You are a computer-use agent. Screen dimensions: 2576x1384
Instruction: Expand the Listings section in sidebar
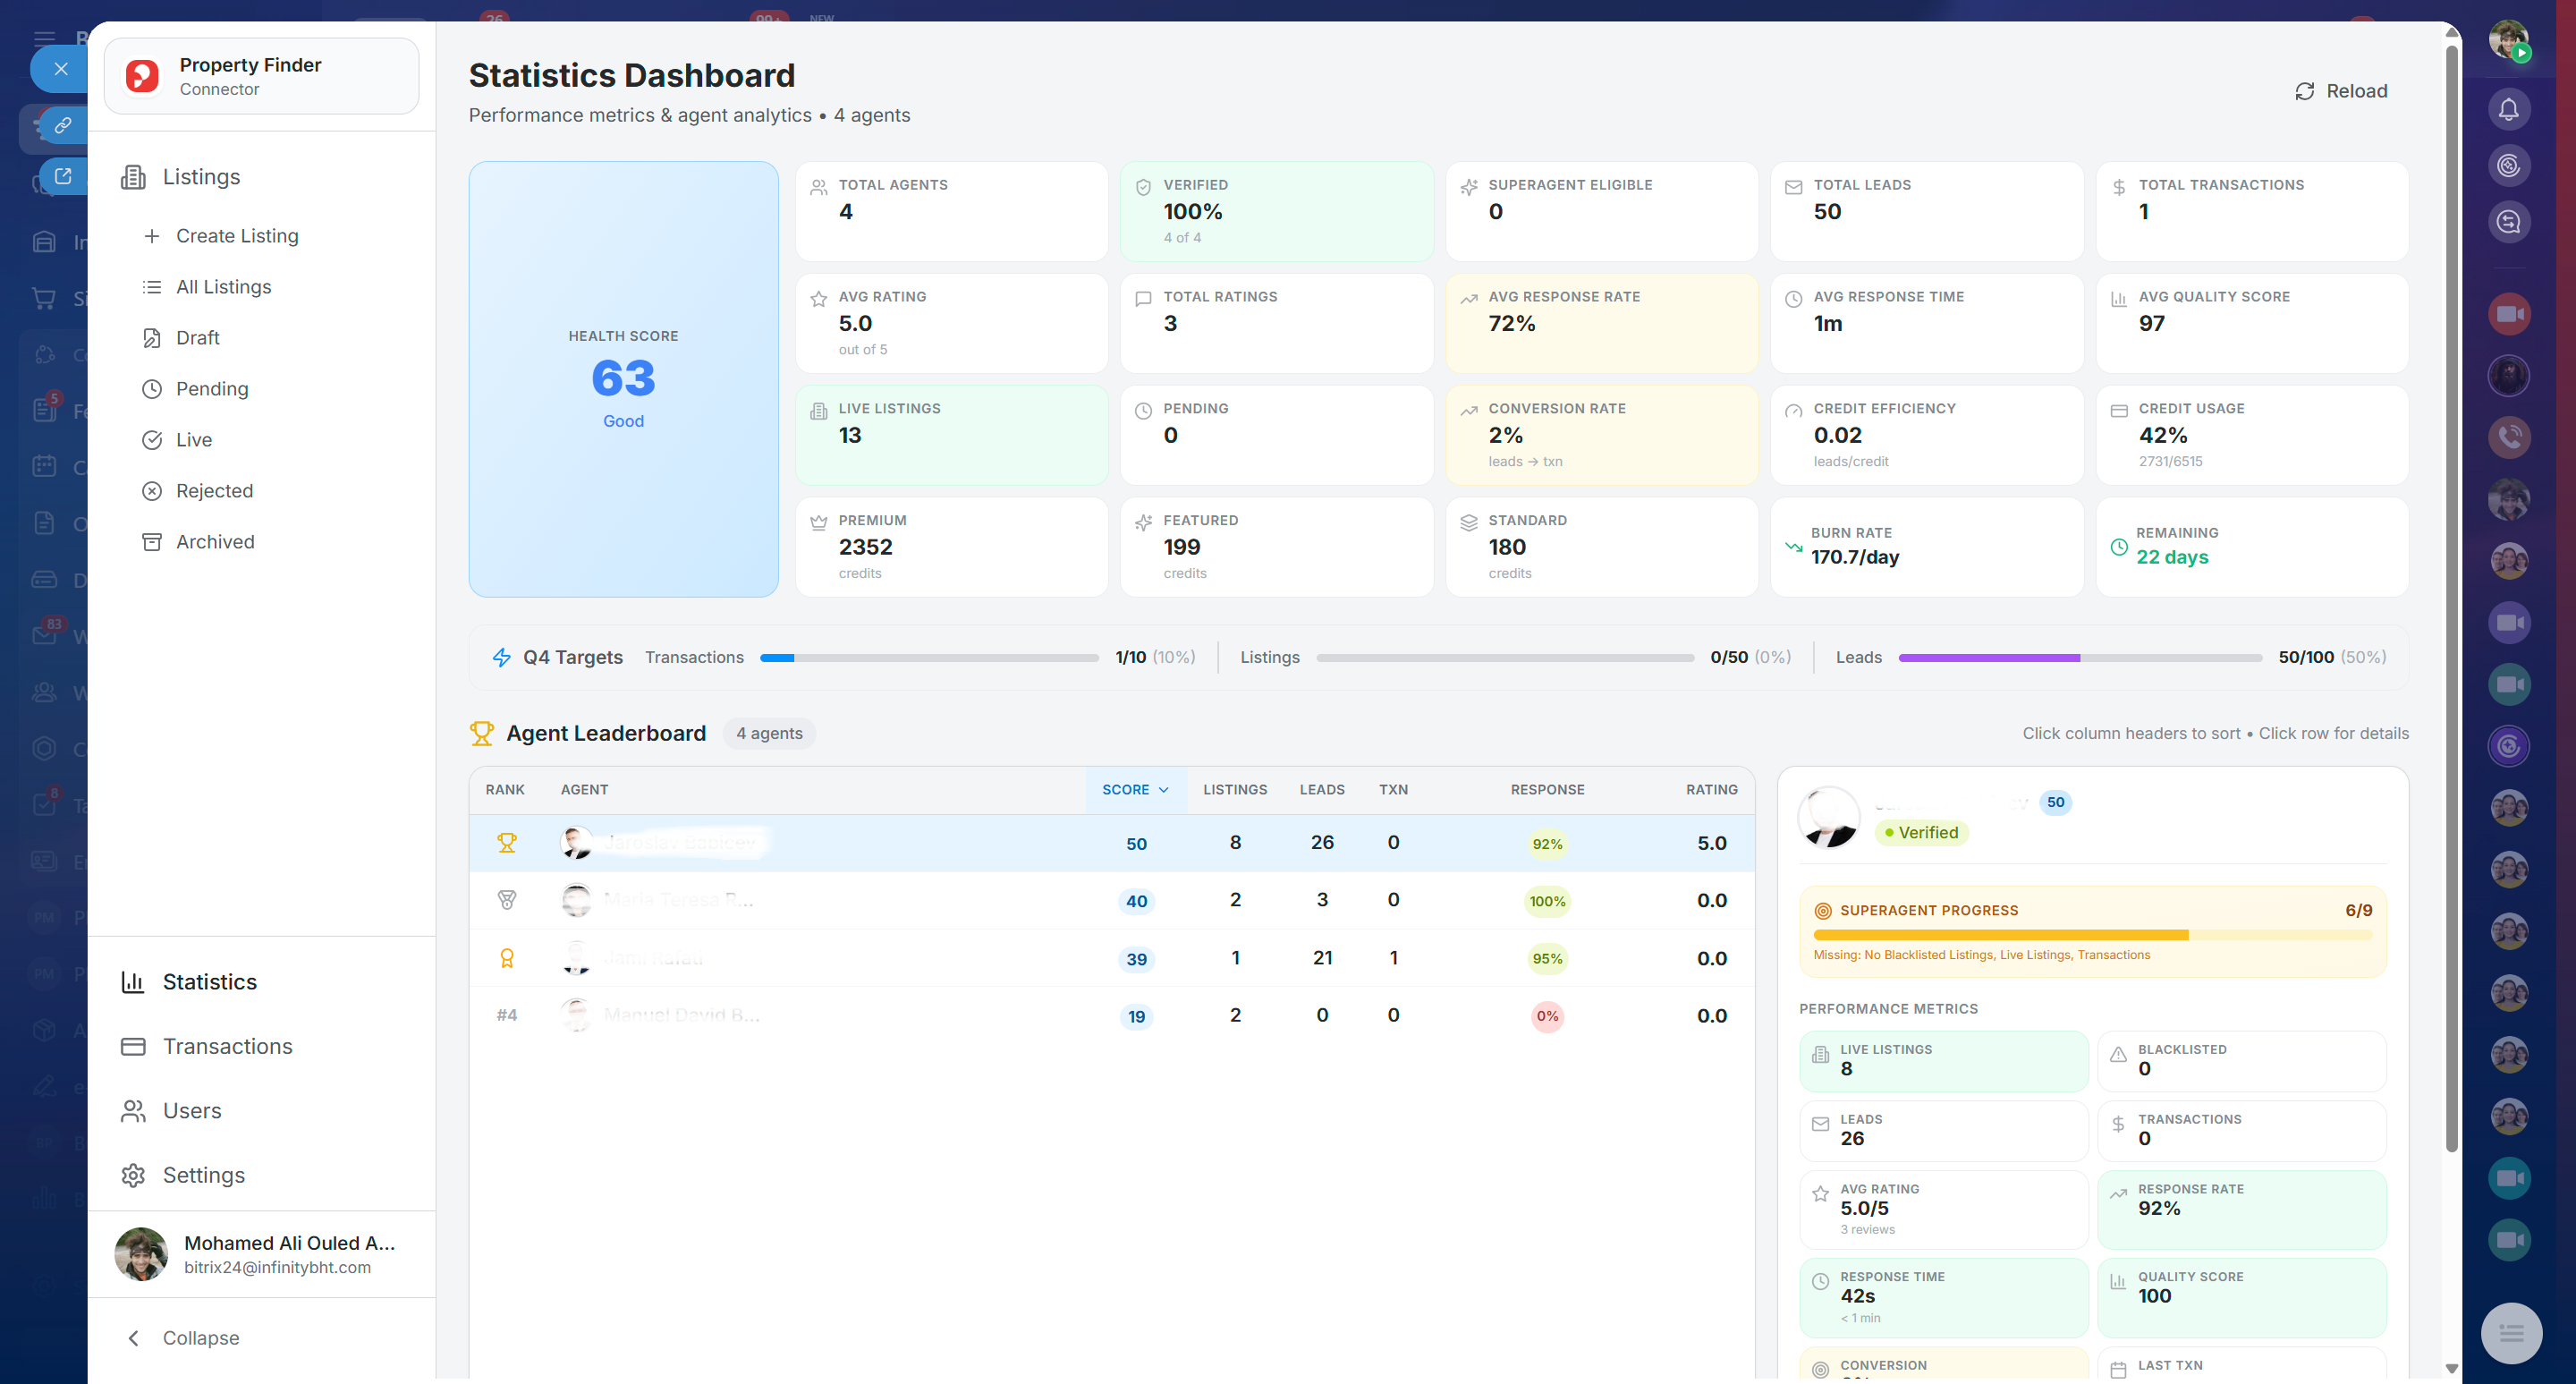pos(201,177)
